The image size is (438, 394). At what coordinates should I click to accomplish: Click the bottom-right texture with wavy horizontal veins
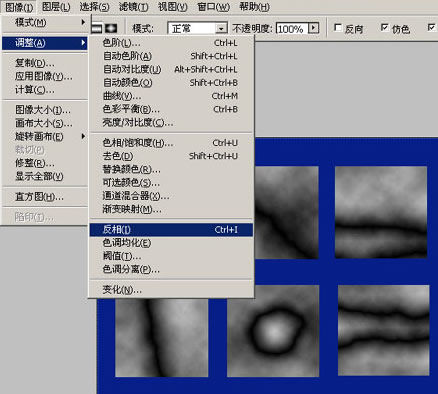click(384, 330)
